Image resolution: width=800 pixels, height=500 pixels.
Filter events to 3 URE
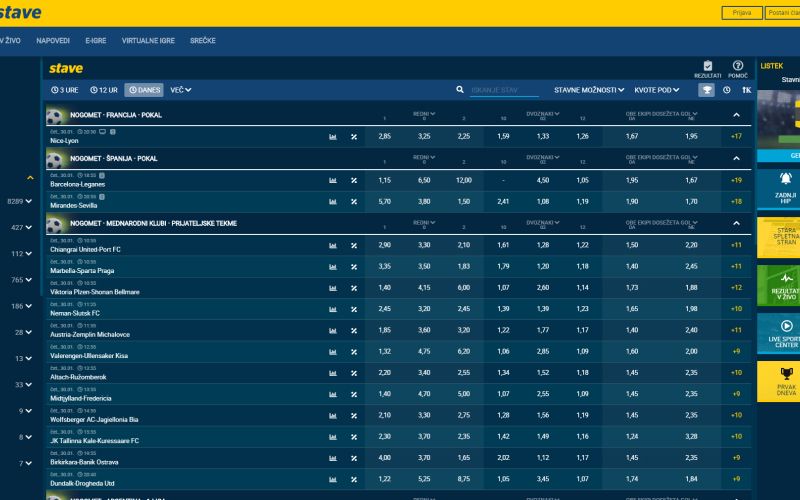pyautogui.click(x=65, y=90)
